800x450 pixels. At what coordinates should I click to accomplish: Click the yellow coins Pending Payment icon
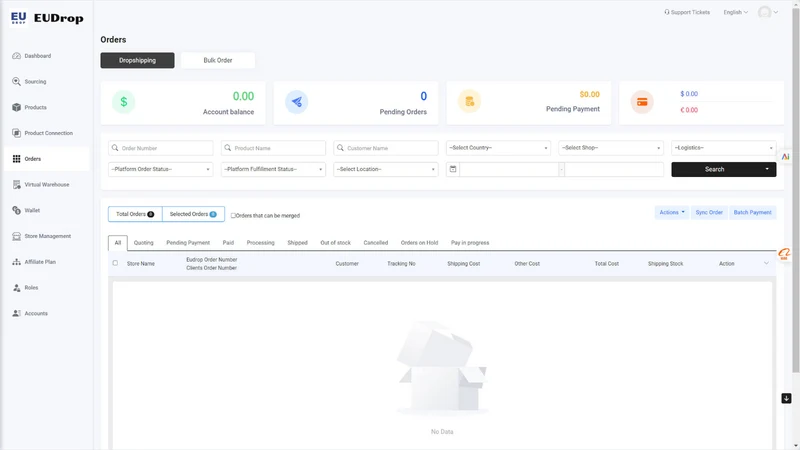pos(469,102)
